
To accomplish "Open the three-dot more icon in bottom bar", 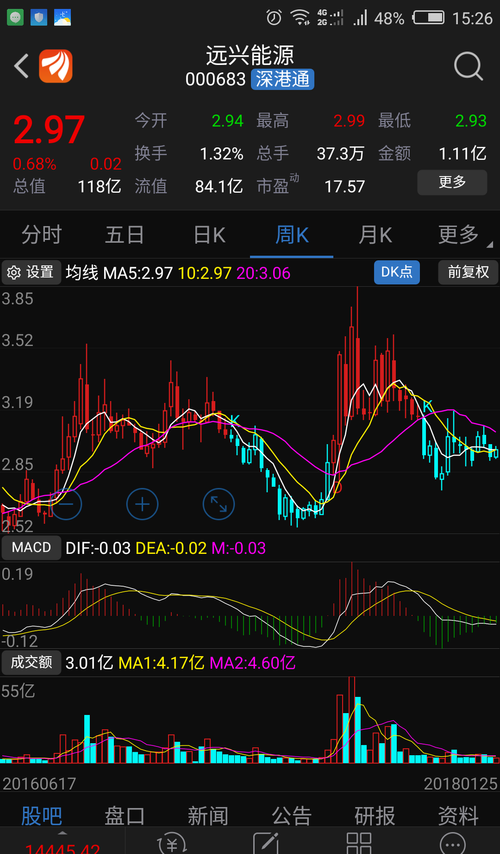I will tap(453, 843).
